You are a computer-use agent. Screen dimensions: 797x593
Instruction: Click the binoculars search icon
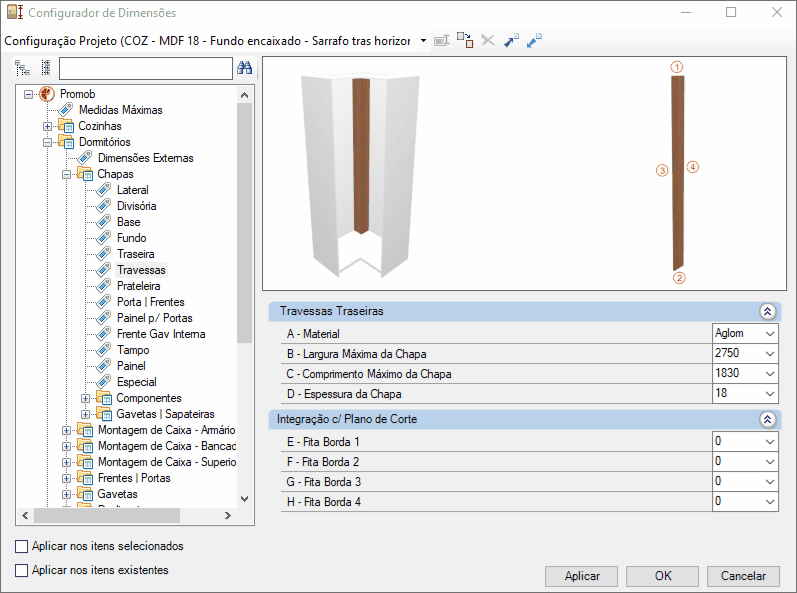(x=244, y=68)
